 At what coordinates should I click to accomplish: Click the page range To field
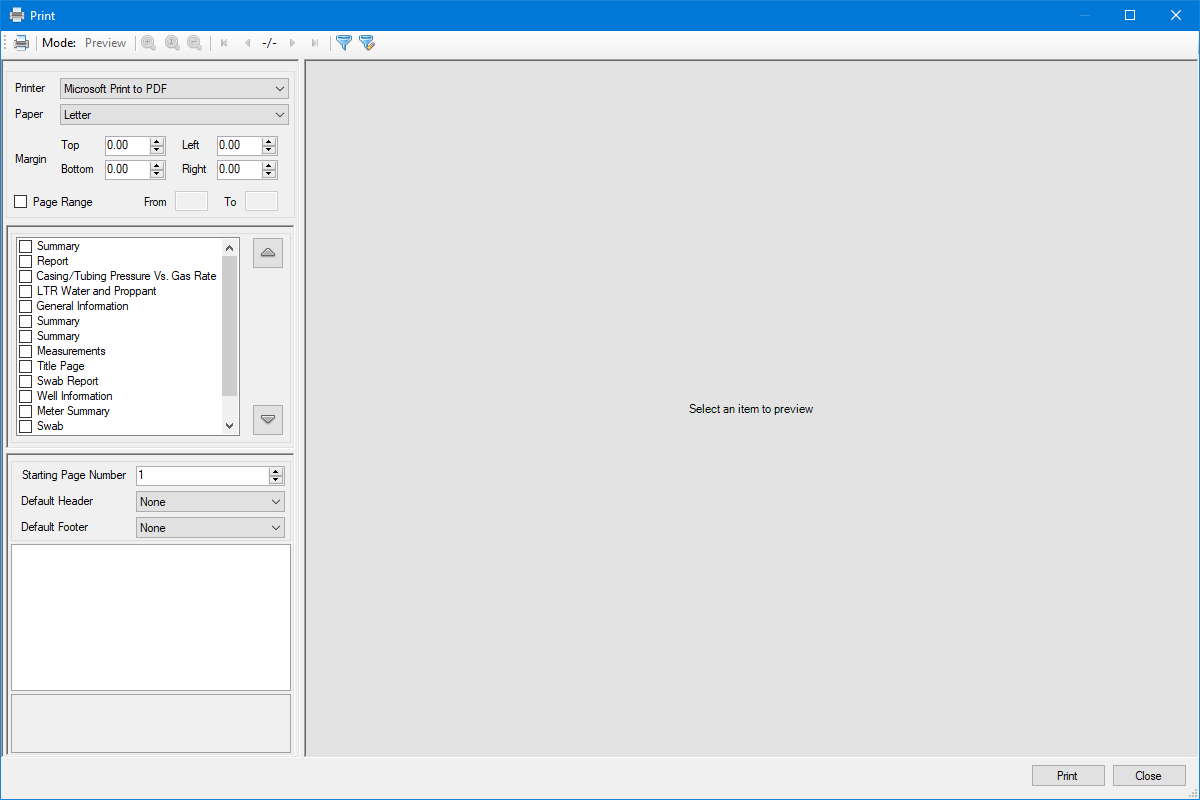click(x=261, y=202)
